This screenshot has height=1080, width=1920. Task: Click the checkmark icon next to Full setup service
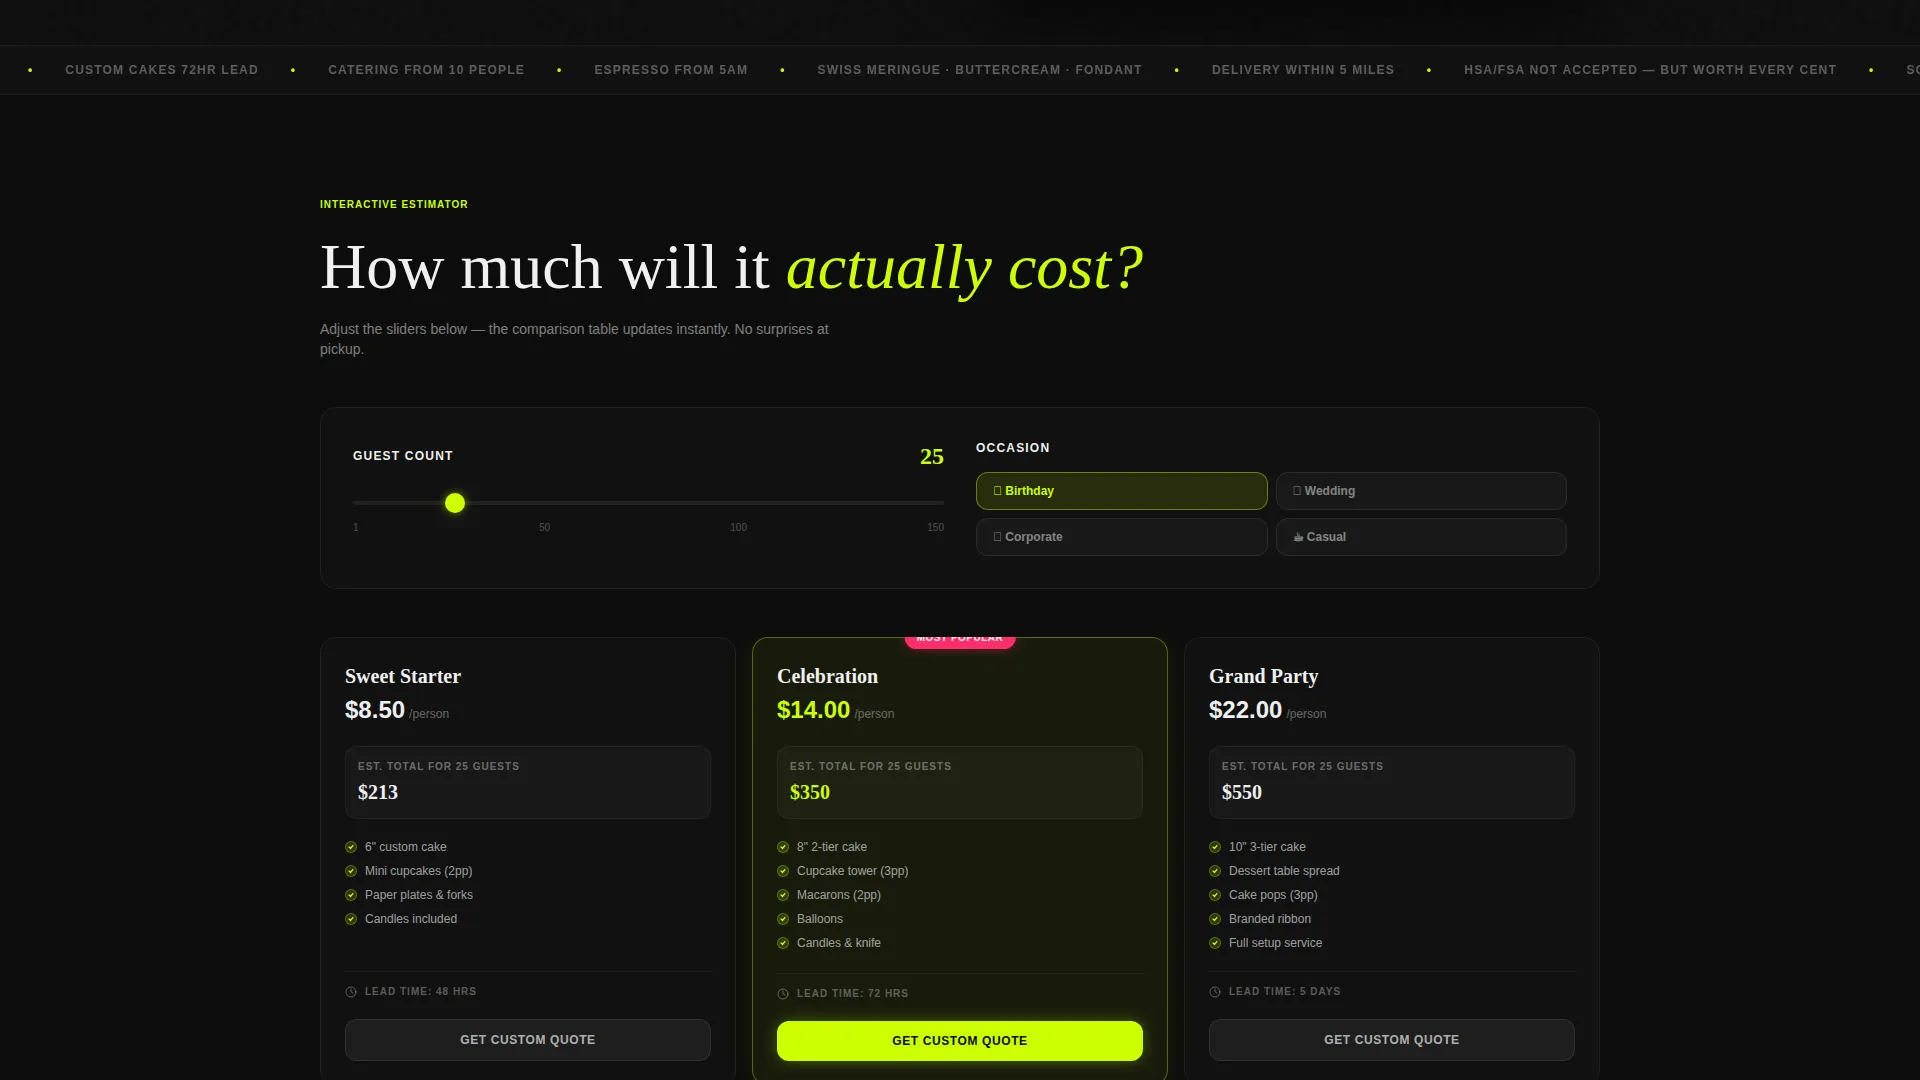click(1215, 943)
